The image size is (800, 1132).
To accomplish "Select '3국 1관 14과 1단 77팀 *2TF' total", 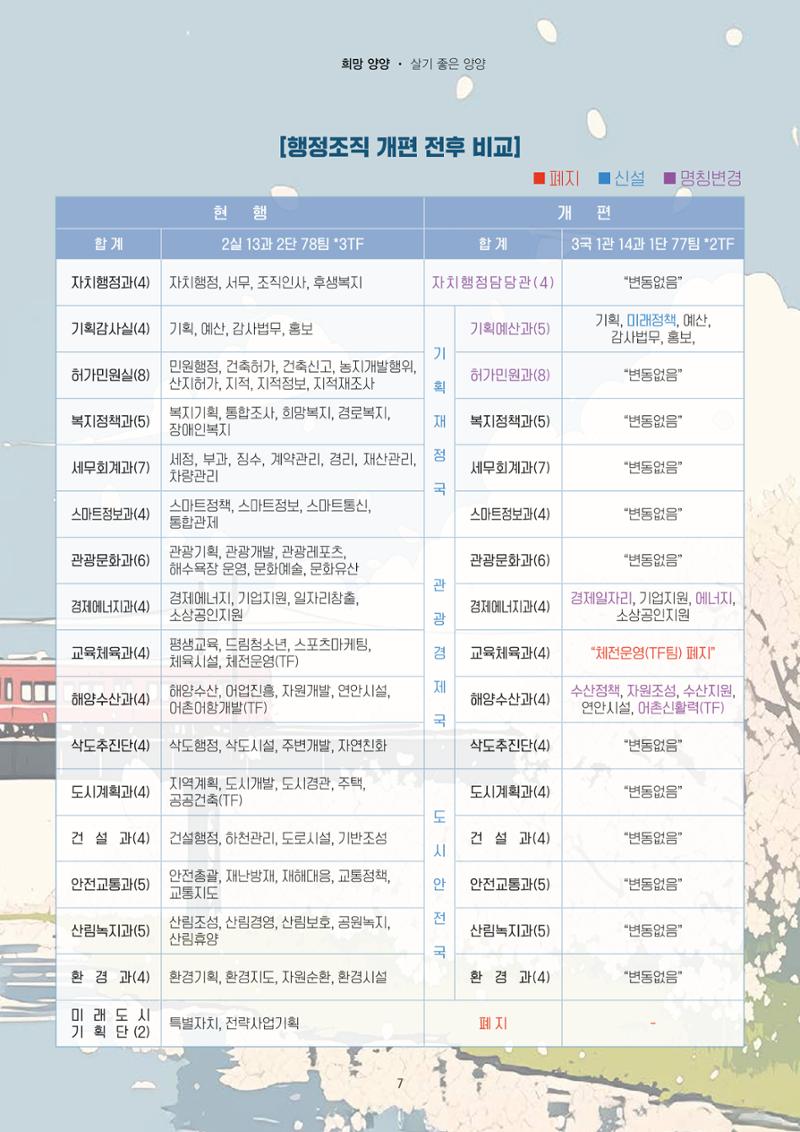I will click(653, 244).
